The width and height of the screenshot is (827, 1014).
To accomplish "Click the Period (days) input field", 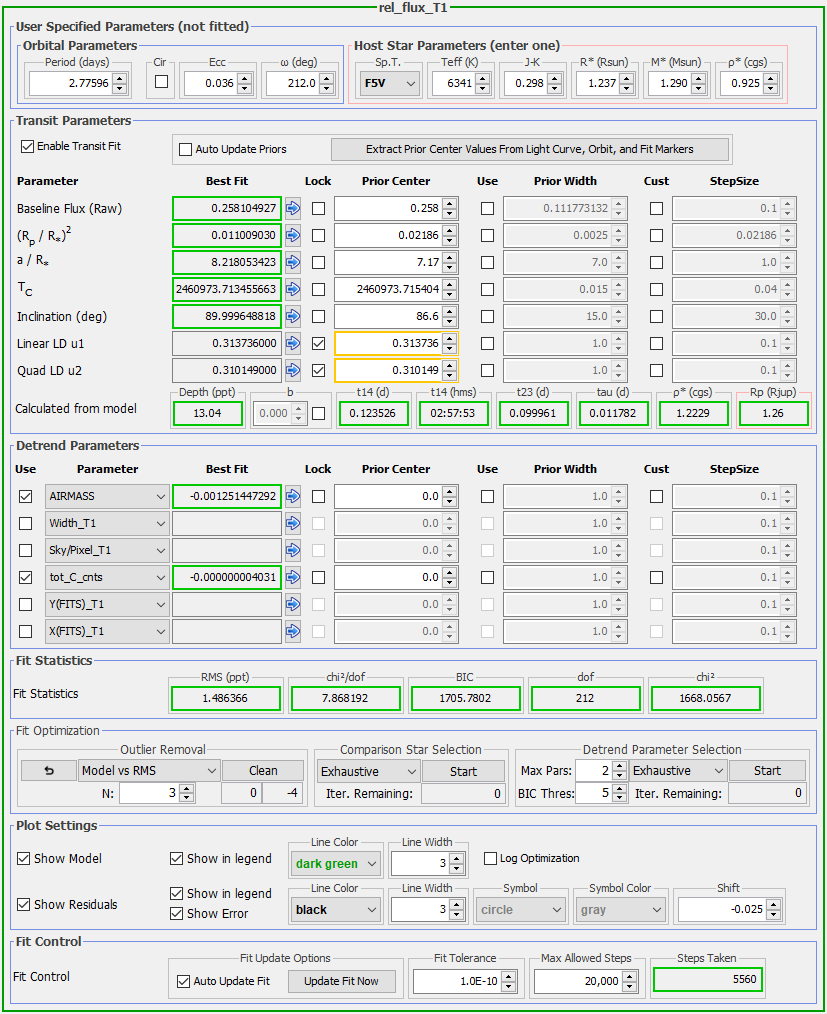I will (x=68, y=84).
